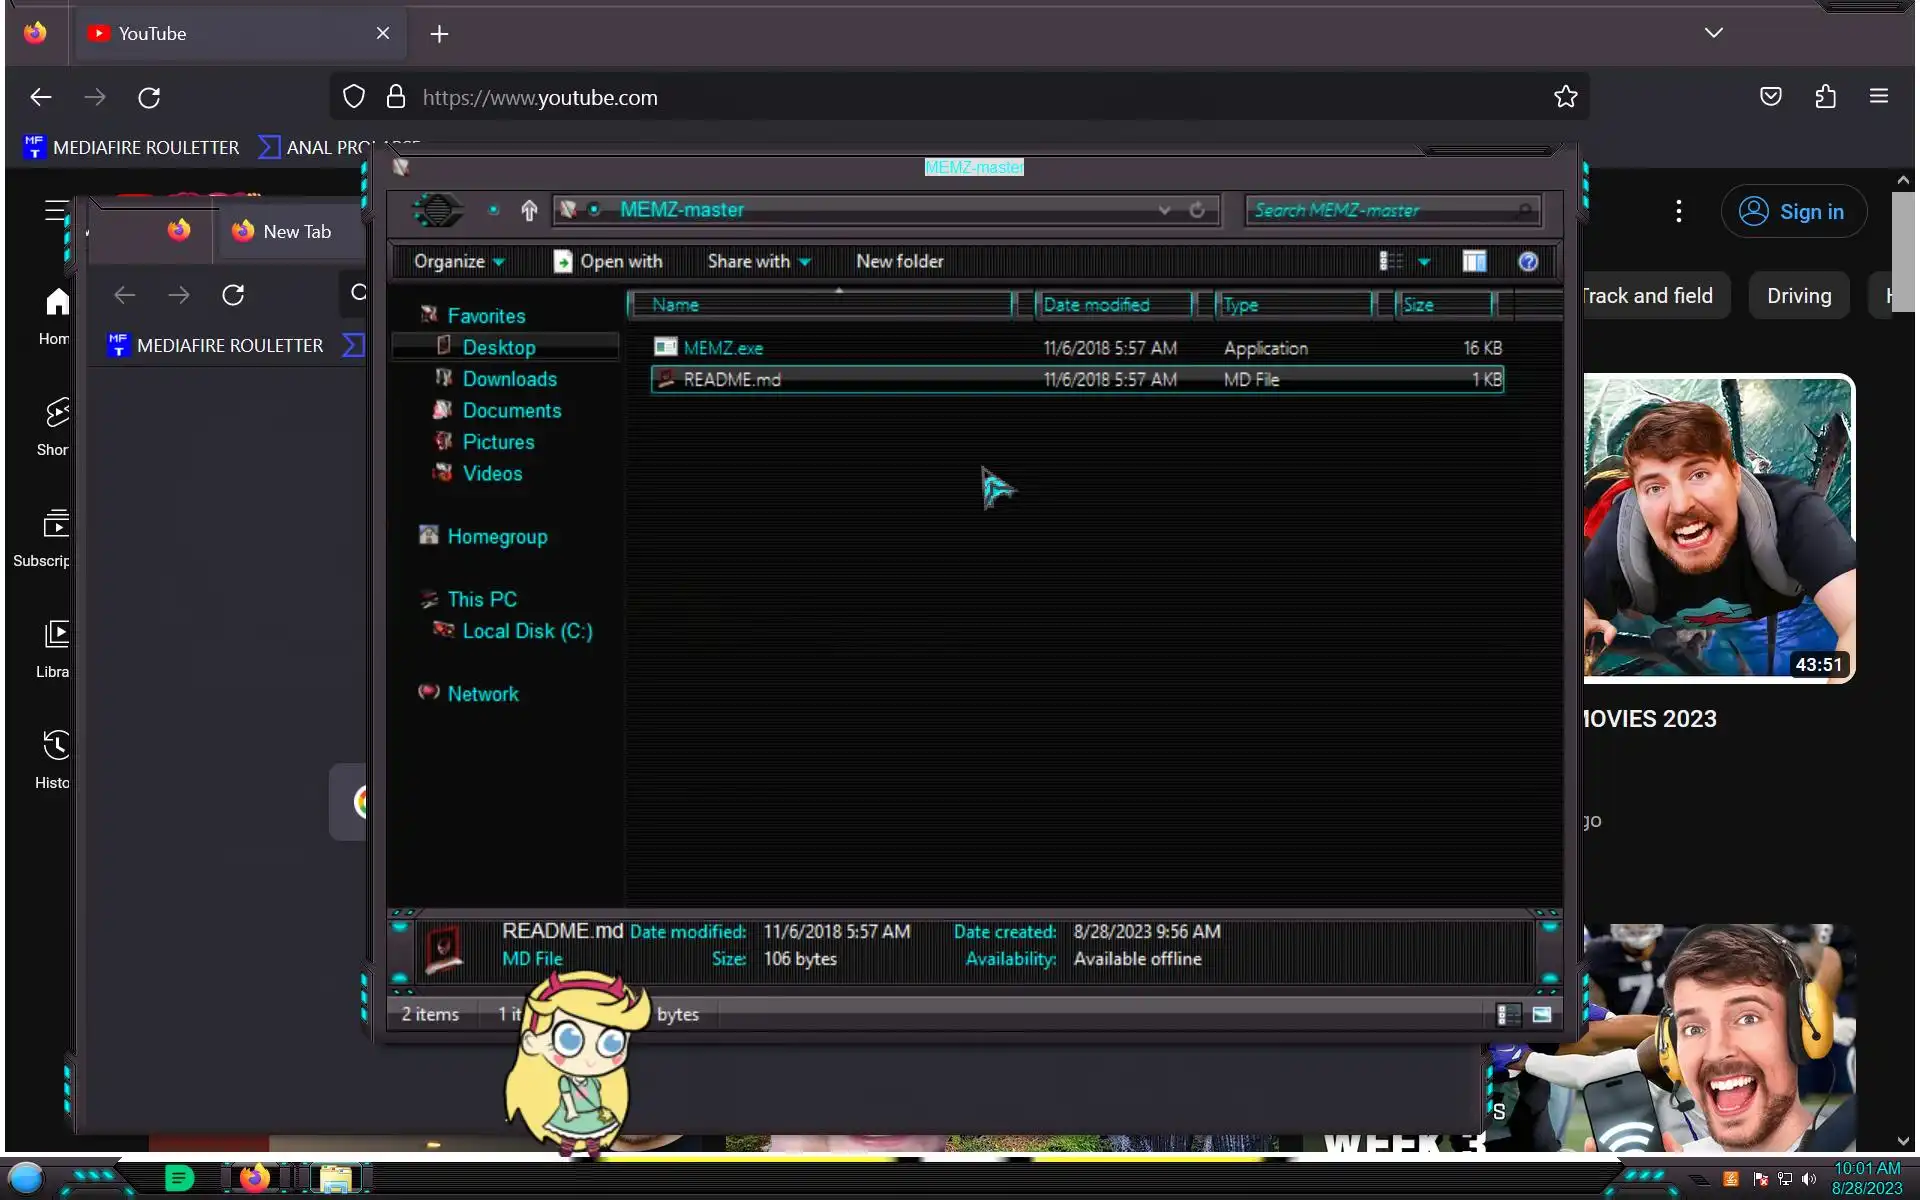1920x1200 pixels.
Task: Reload the YouTube page
Action: tap(149, 97)
